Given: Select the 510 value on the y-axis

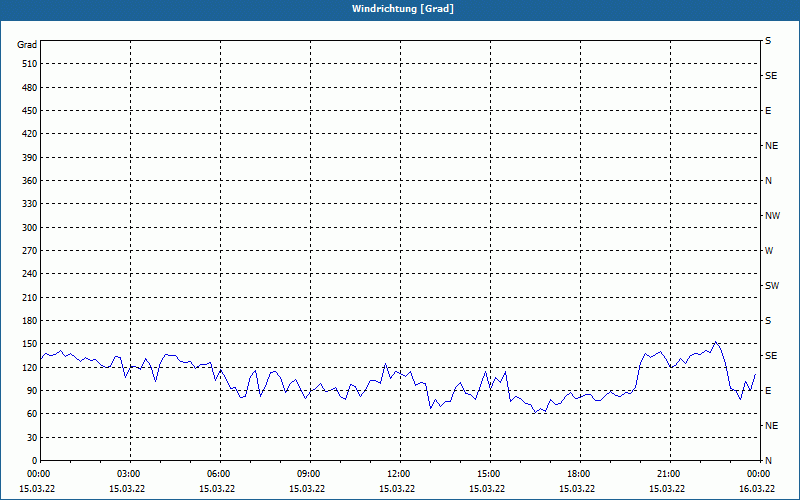Looking at the screenshot, I should tap(27, 64).
